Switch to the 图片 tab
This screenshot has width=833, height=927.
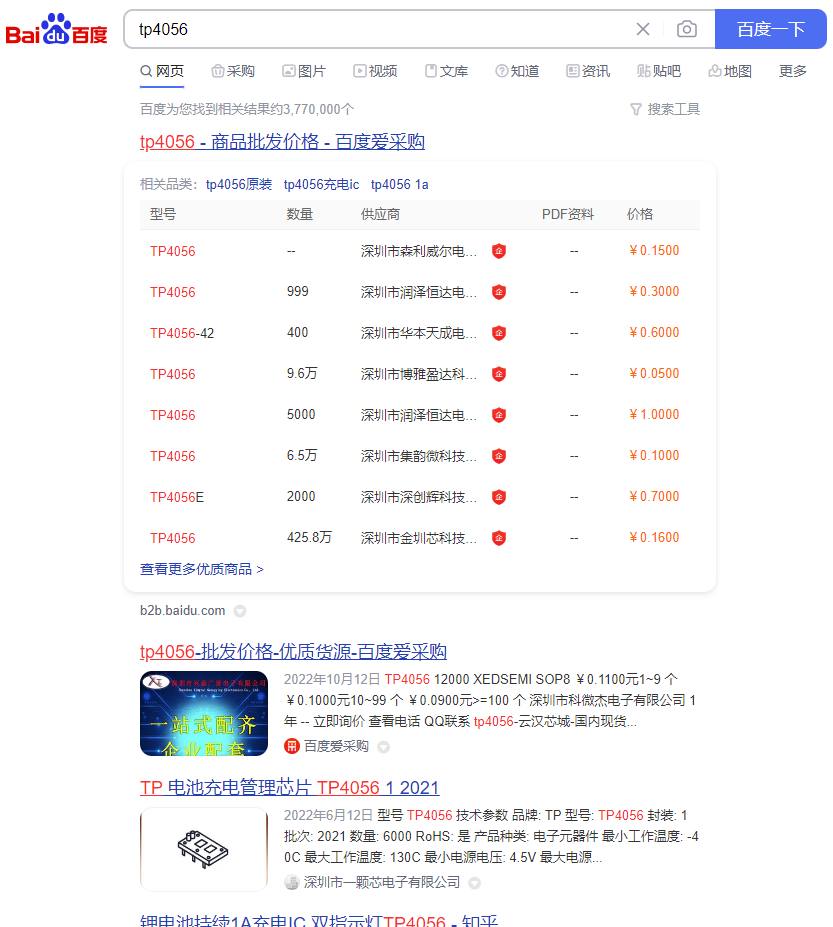pyautogui.click(x=304, y=72)
